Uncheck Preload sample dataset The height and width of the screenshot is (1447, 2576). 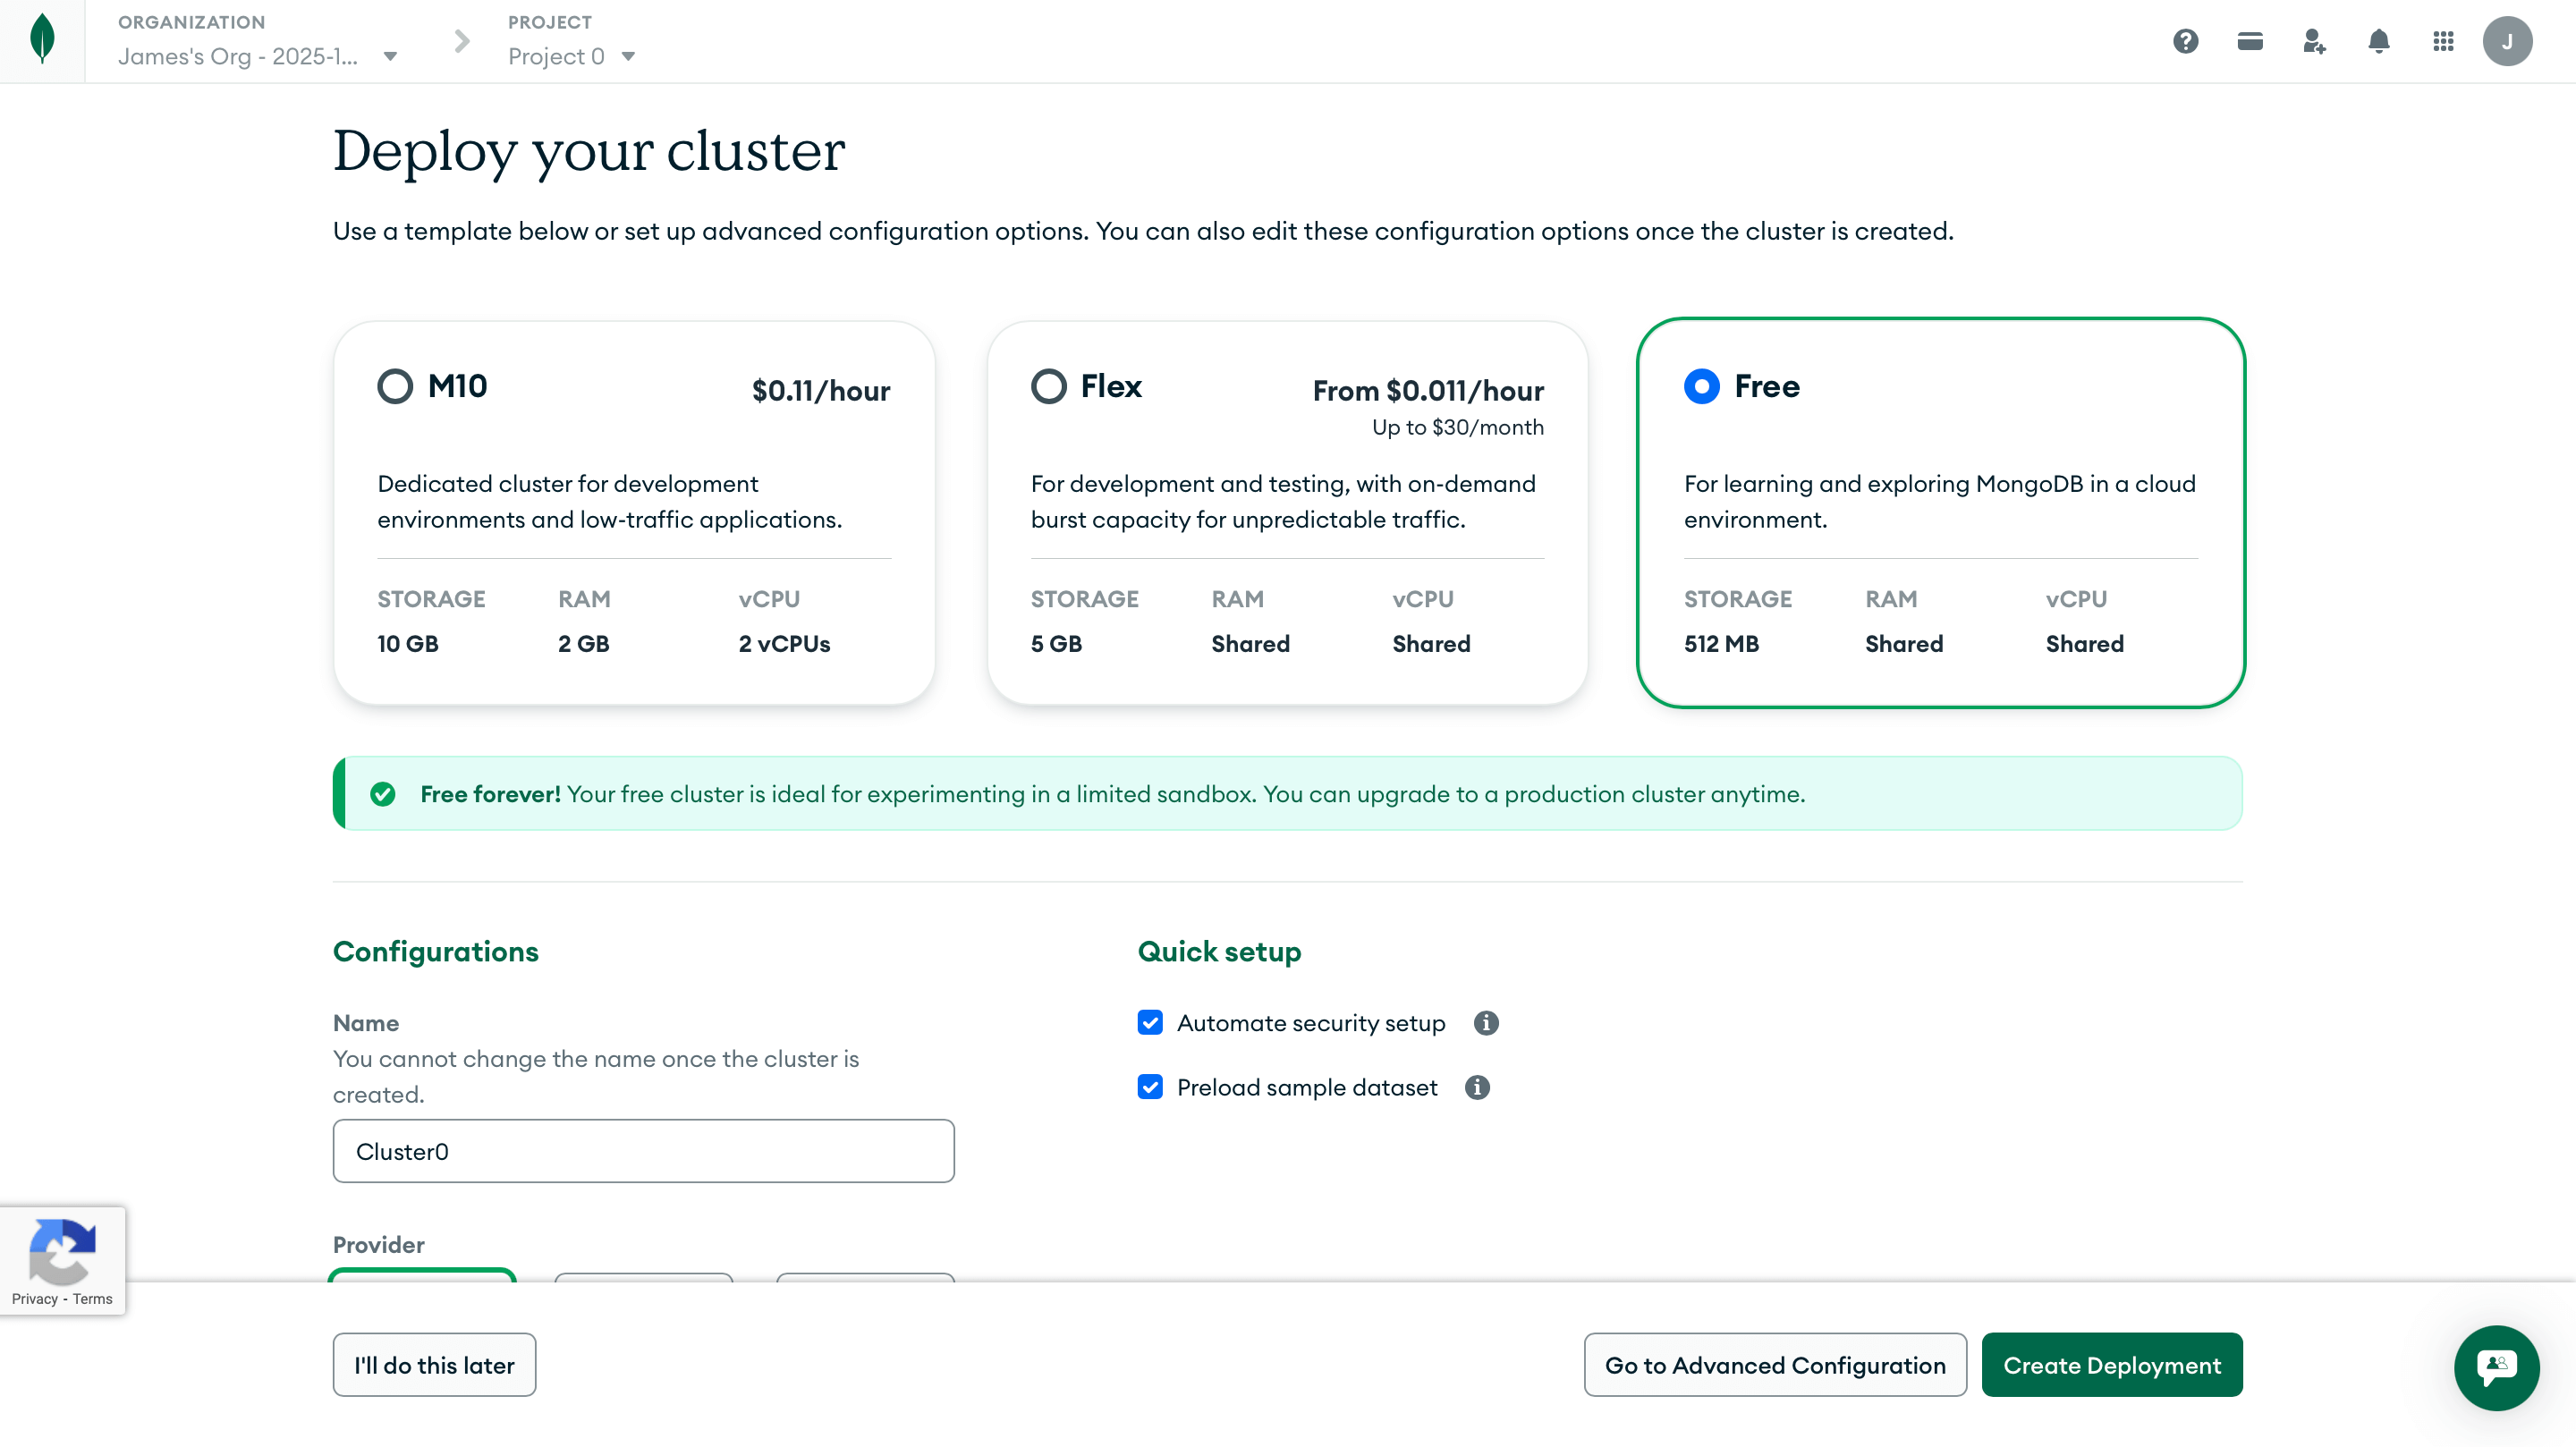1149,1087
